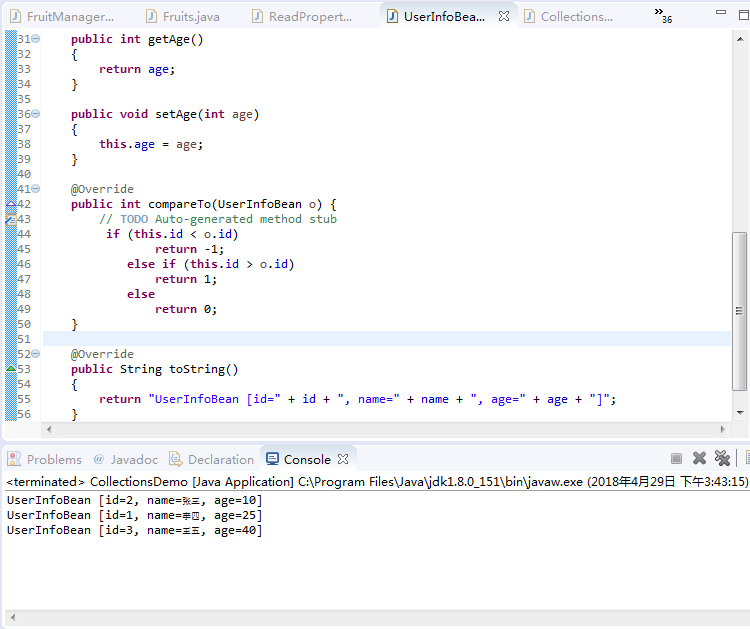Open the Fruits.java editor tab

(183, 17)
